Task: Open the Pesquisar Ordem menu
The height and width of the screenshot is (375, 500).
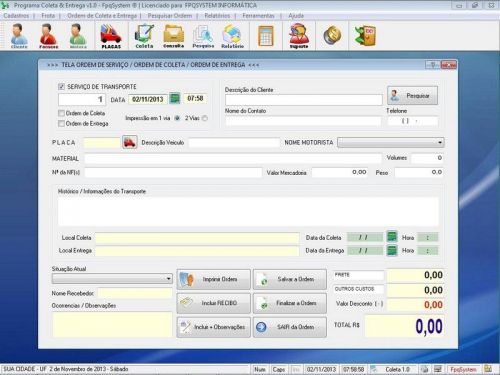Action: (170, 16)
